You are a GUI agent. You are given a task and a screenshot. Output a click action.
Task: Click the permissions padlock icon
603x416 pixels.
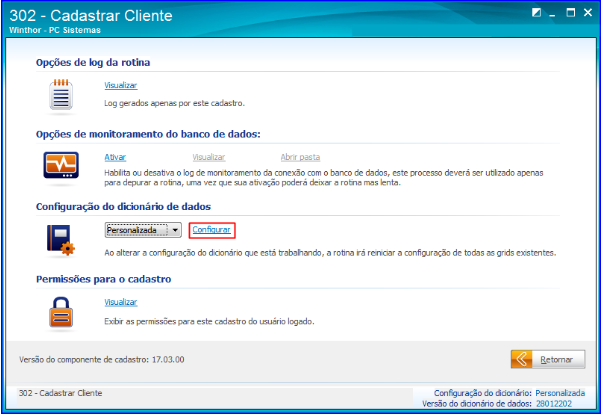(x=61, y=312)
